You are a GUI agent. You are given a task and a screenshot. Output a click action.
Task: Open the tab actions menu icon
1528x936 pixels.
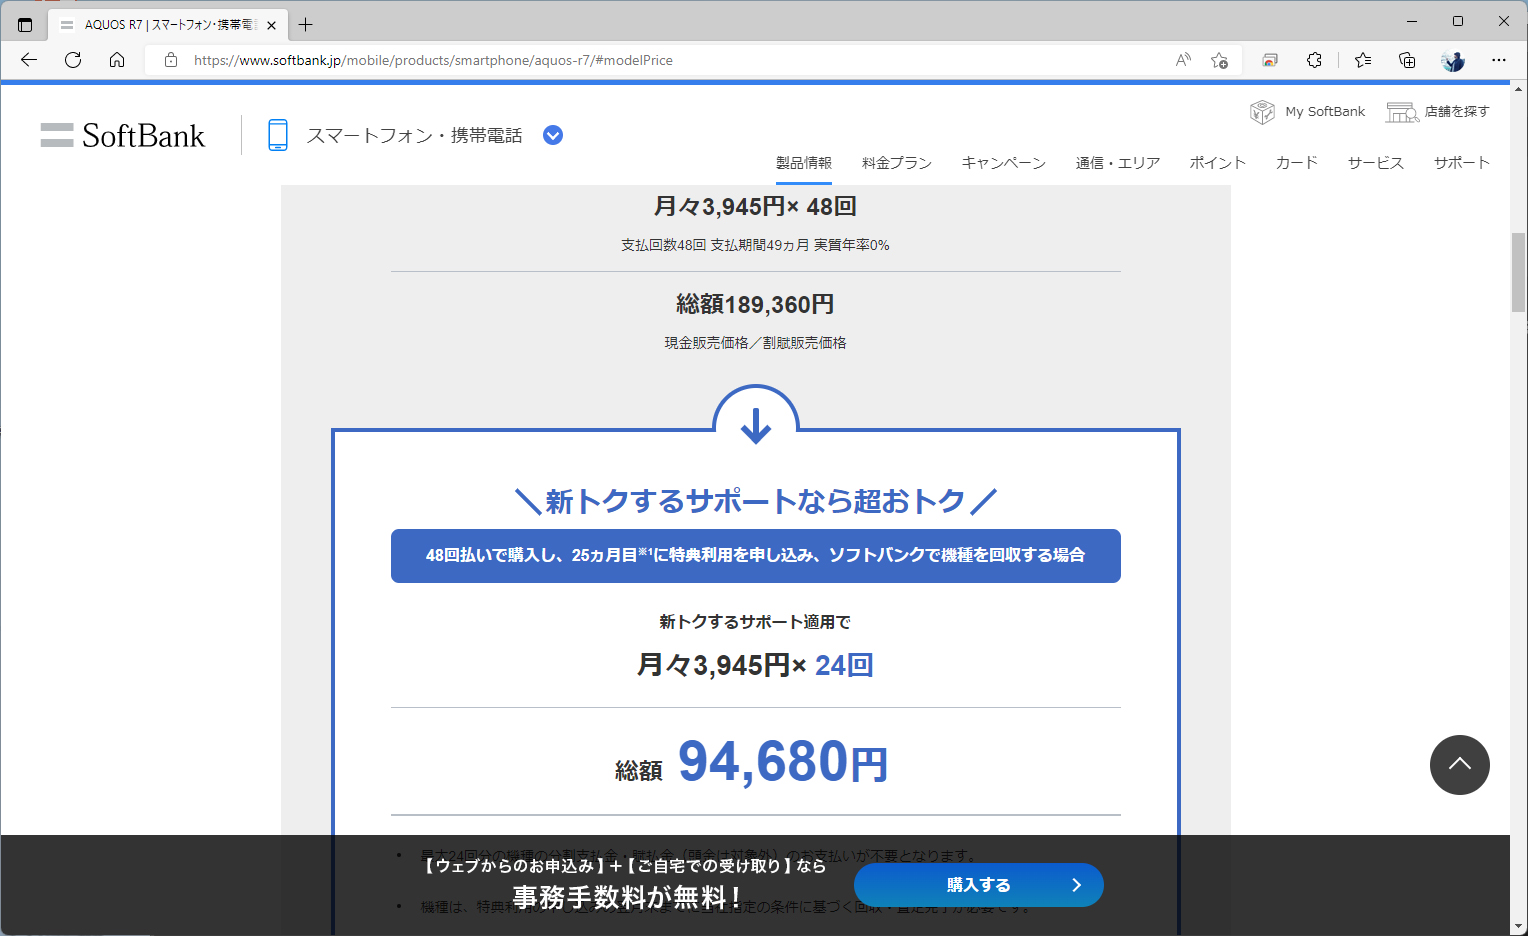tap(25, 24)
